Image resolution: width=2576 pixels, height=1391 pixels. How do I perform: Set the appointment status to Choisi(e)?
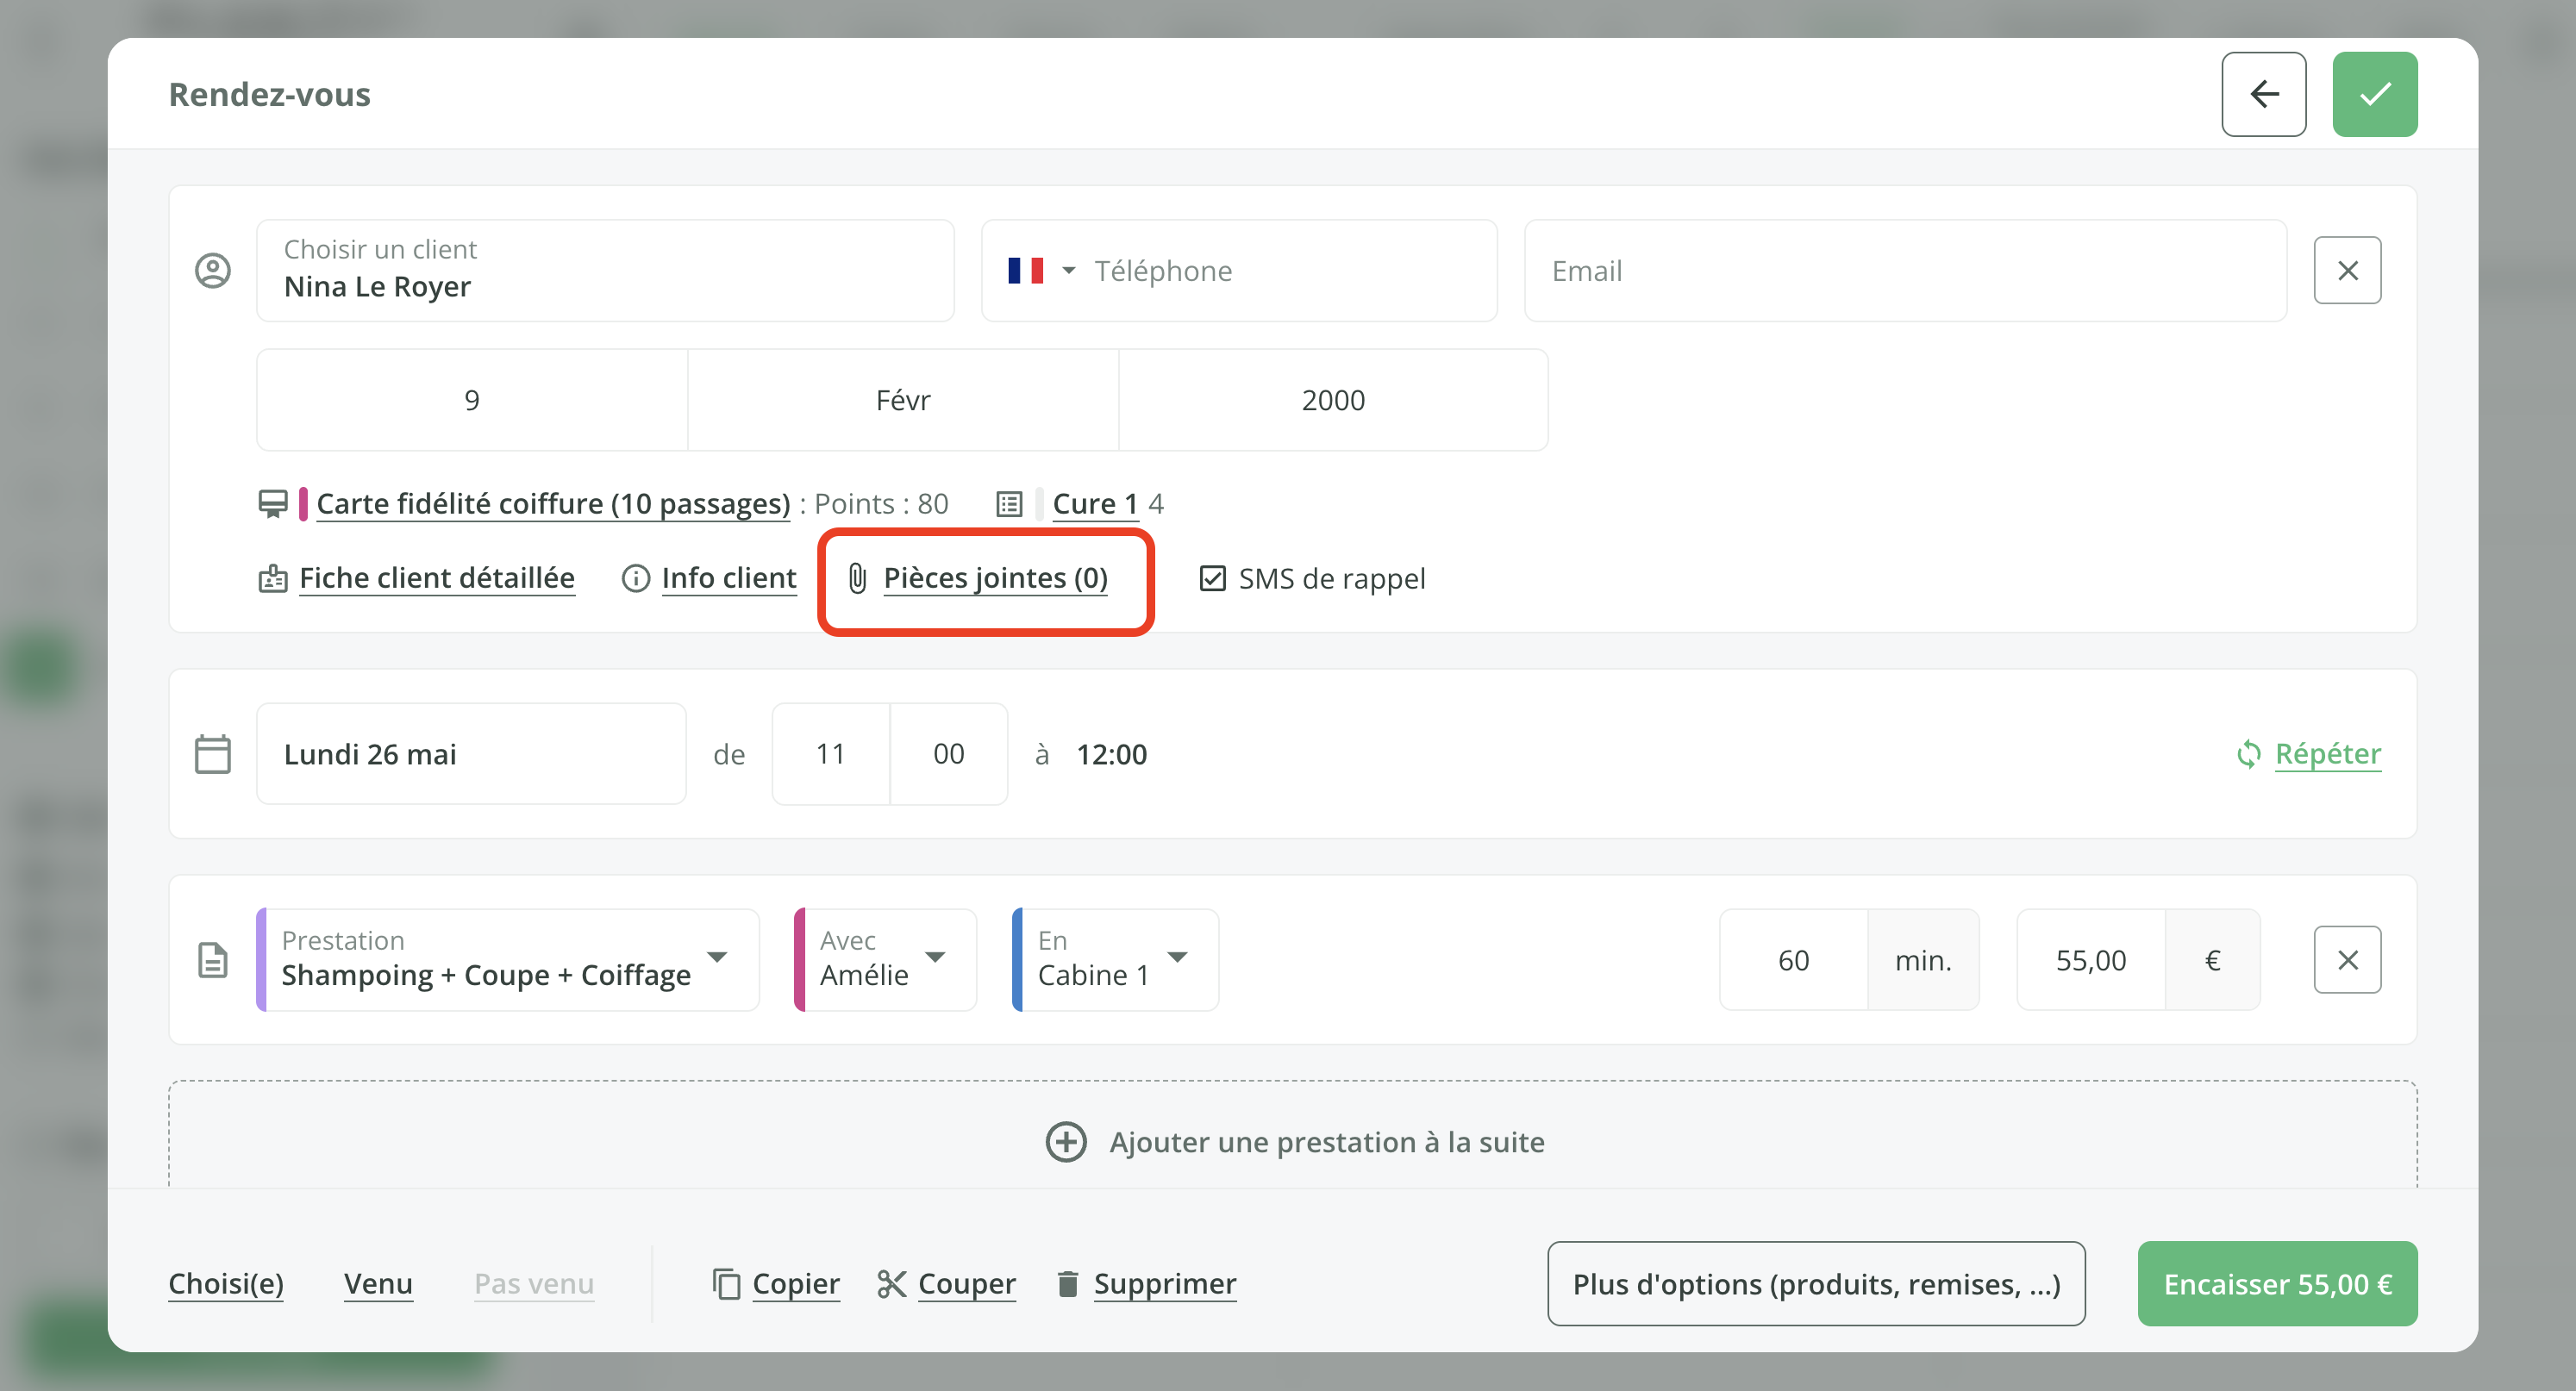click(x=225, y=1283)
